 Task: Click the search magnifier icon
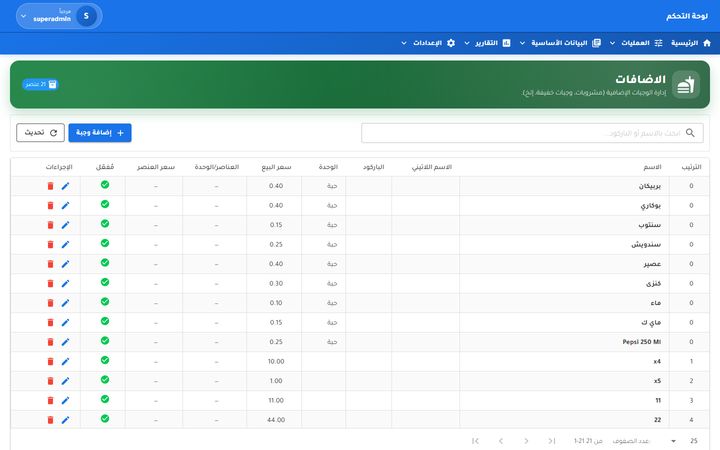click(x=690, y=133)
